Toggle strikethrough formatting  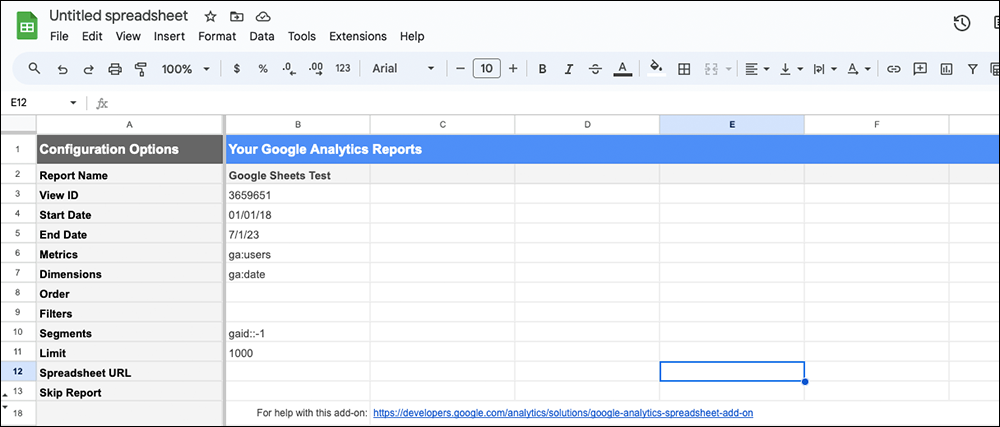[x=595, y=69]
